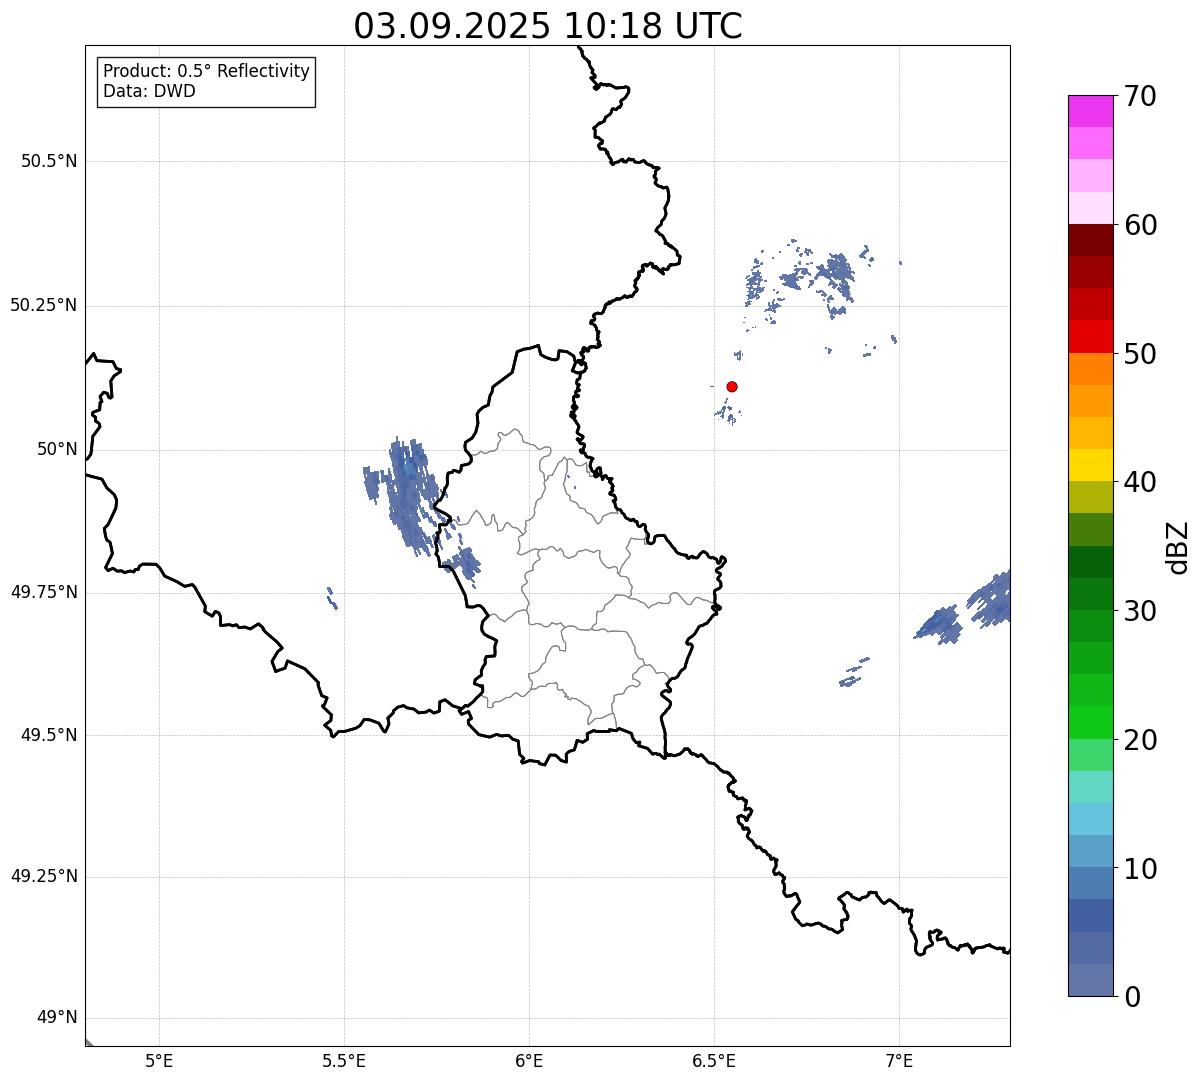Click the red station marker dot
This screenshot has width=1202, height=1081.
coord(732,386)
